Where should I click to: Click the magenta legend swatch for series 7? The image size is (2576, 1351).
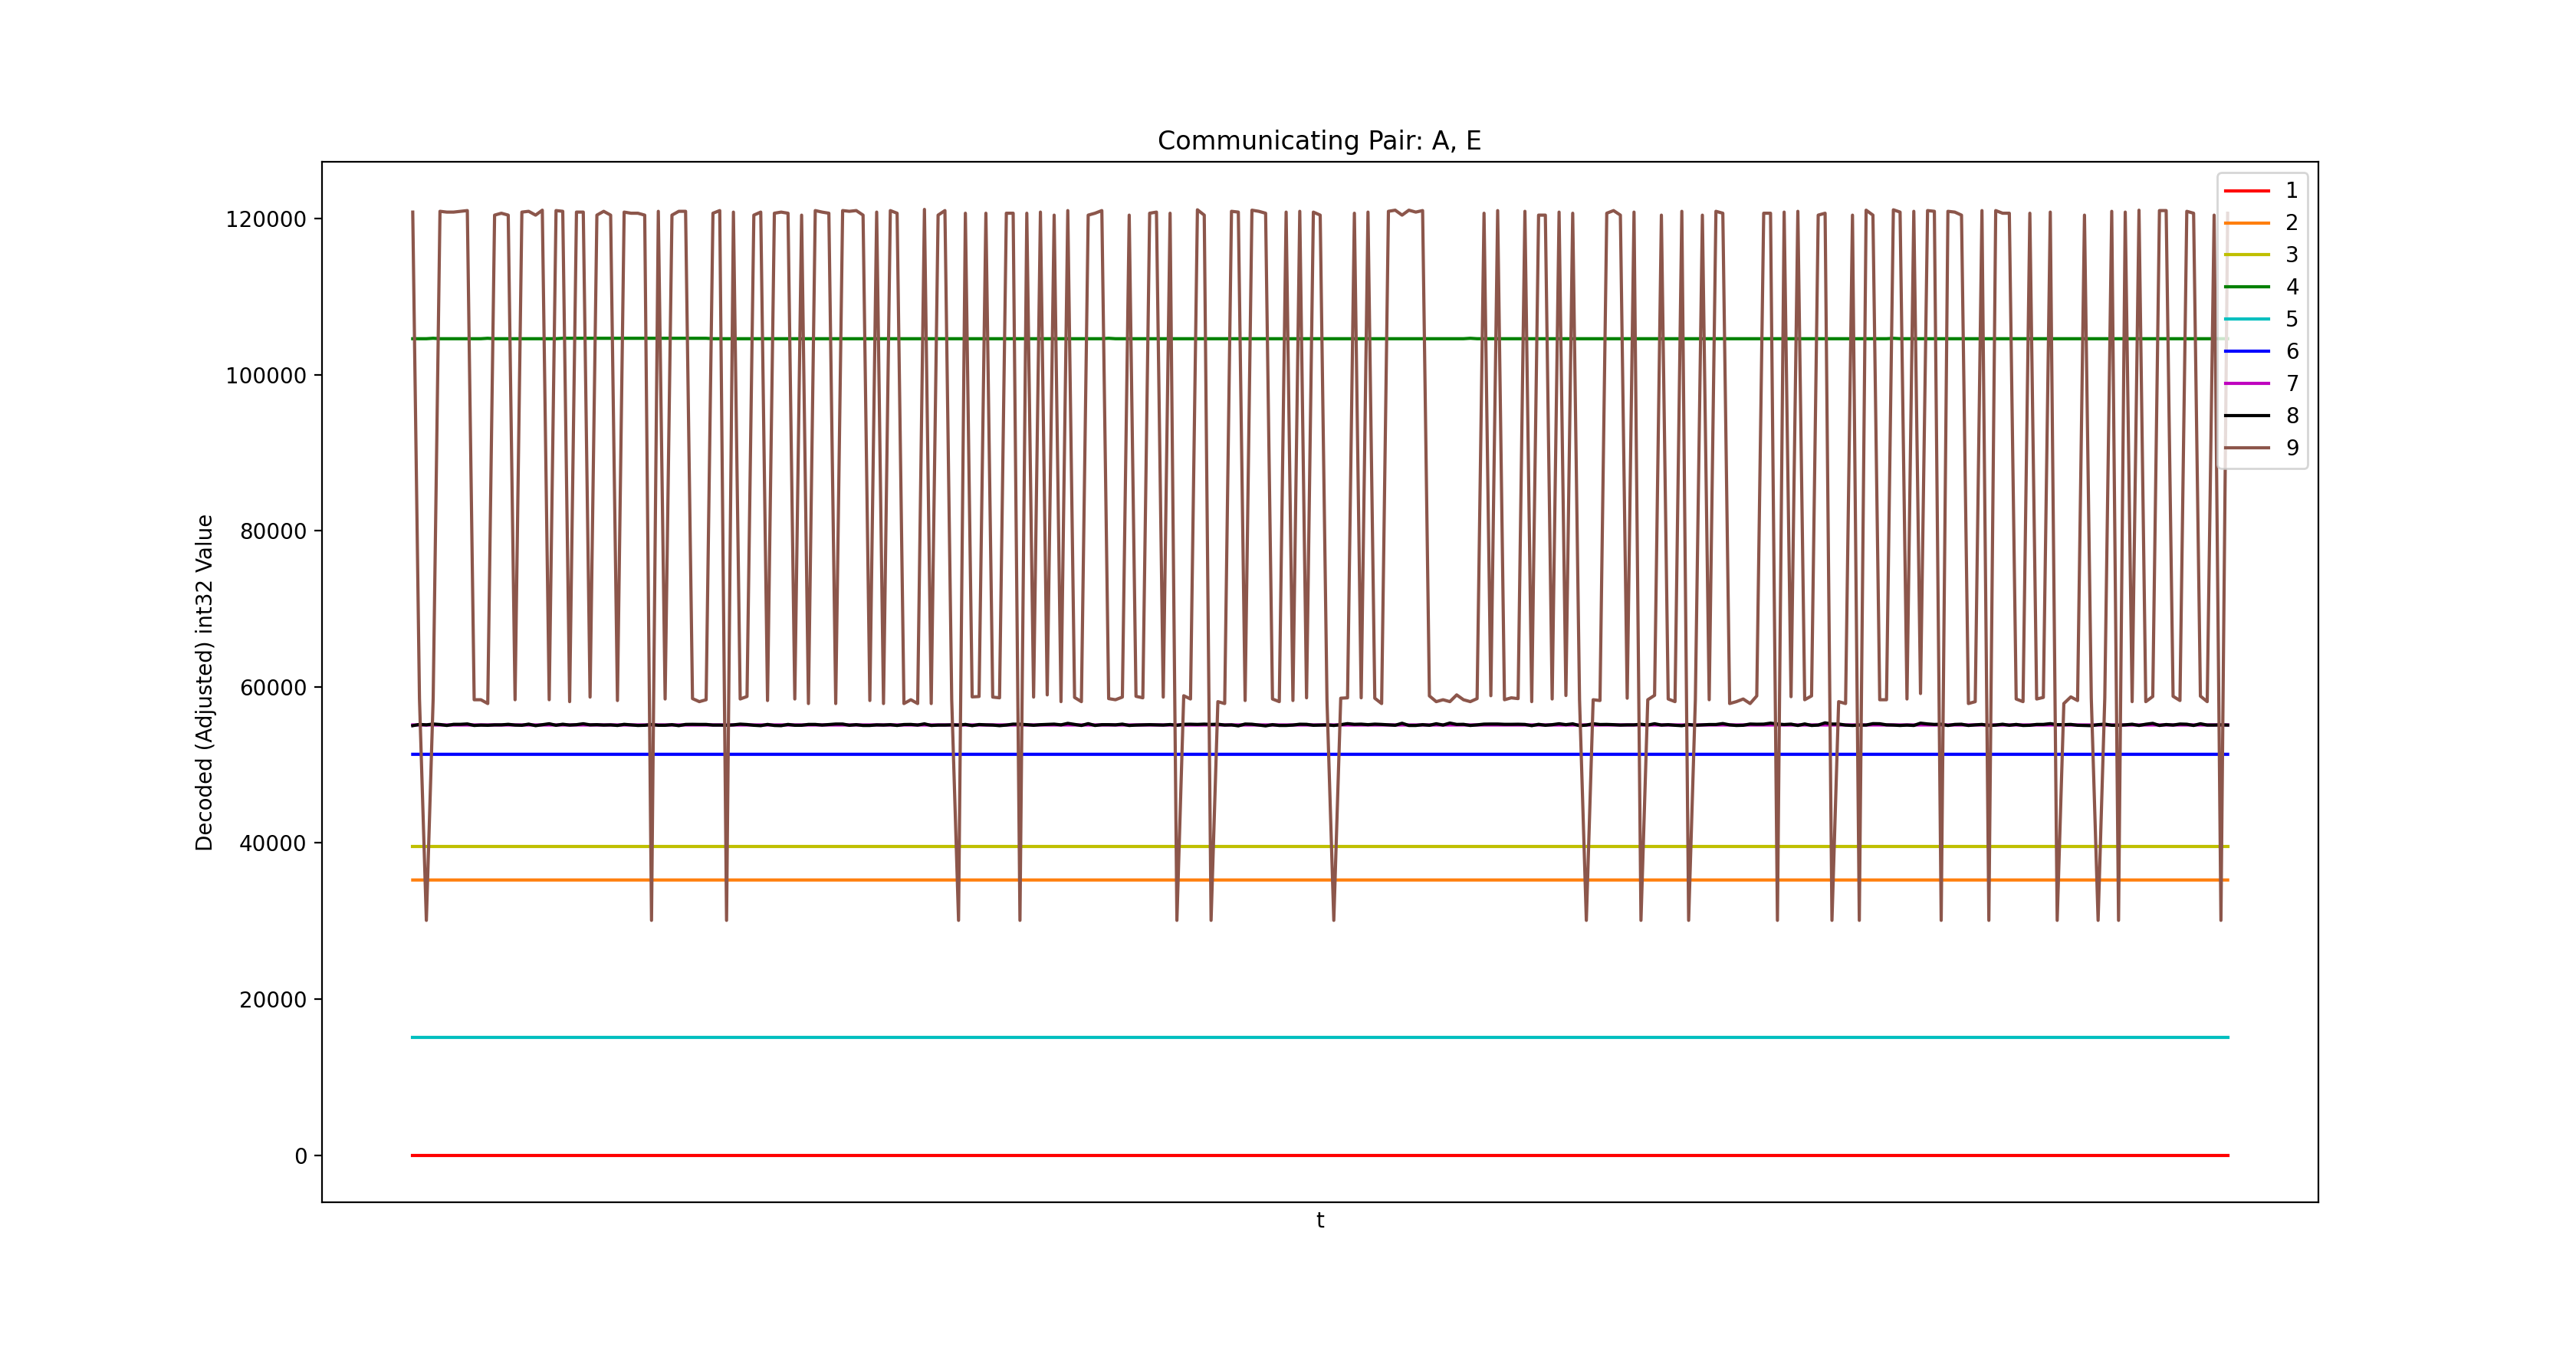(x=2246, y=383)
